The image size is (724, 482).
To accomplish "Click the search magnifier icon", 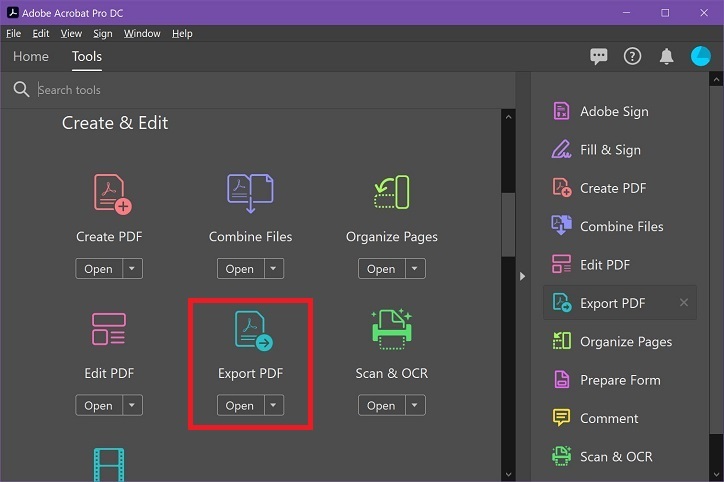I will pyautogui.click(x=21, y=89).
